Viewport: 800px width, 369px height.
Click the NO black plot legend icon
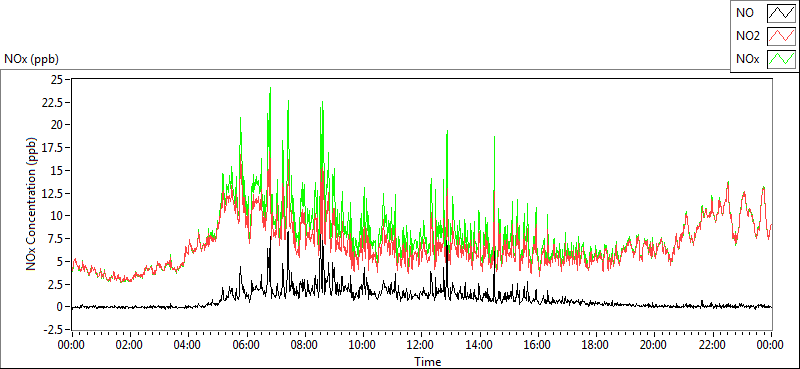click(781, 13)
